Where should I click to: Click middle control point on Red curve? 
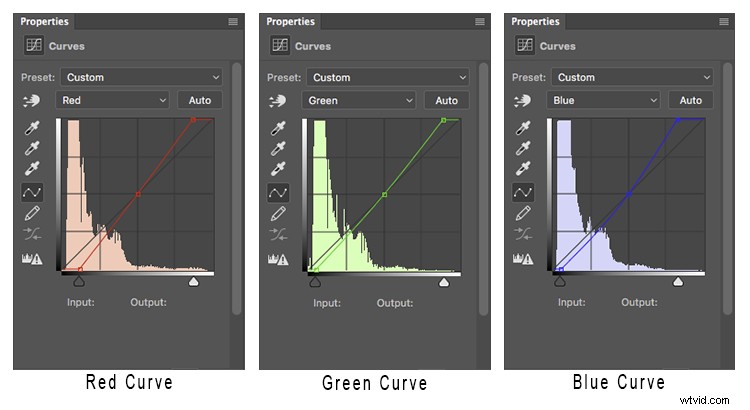[x=137, y=194]
